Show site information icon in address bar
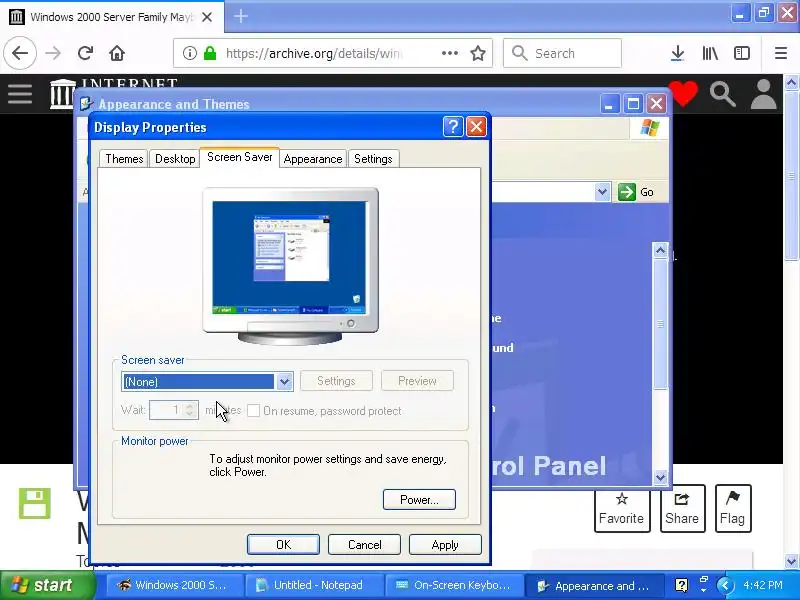Viewport: 800px width, 600px height. pos(190,53)
